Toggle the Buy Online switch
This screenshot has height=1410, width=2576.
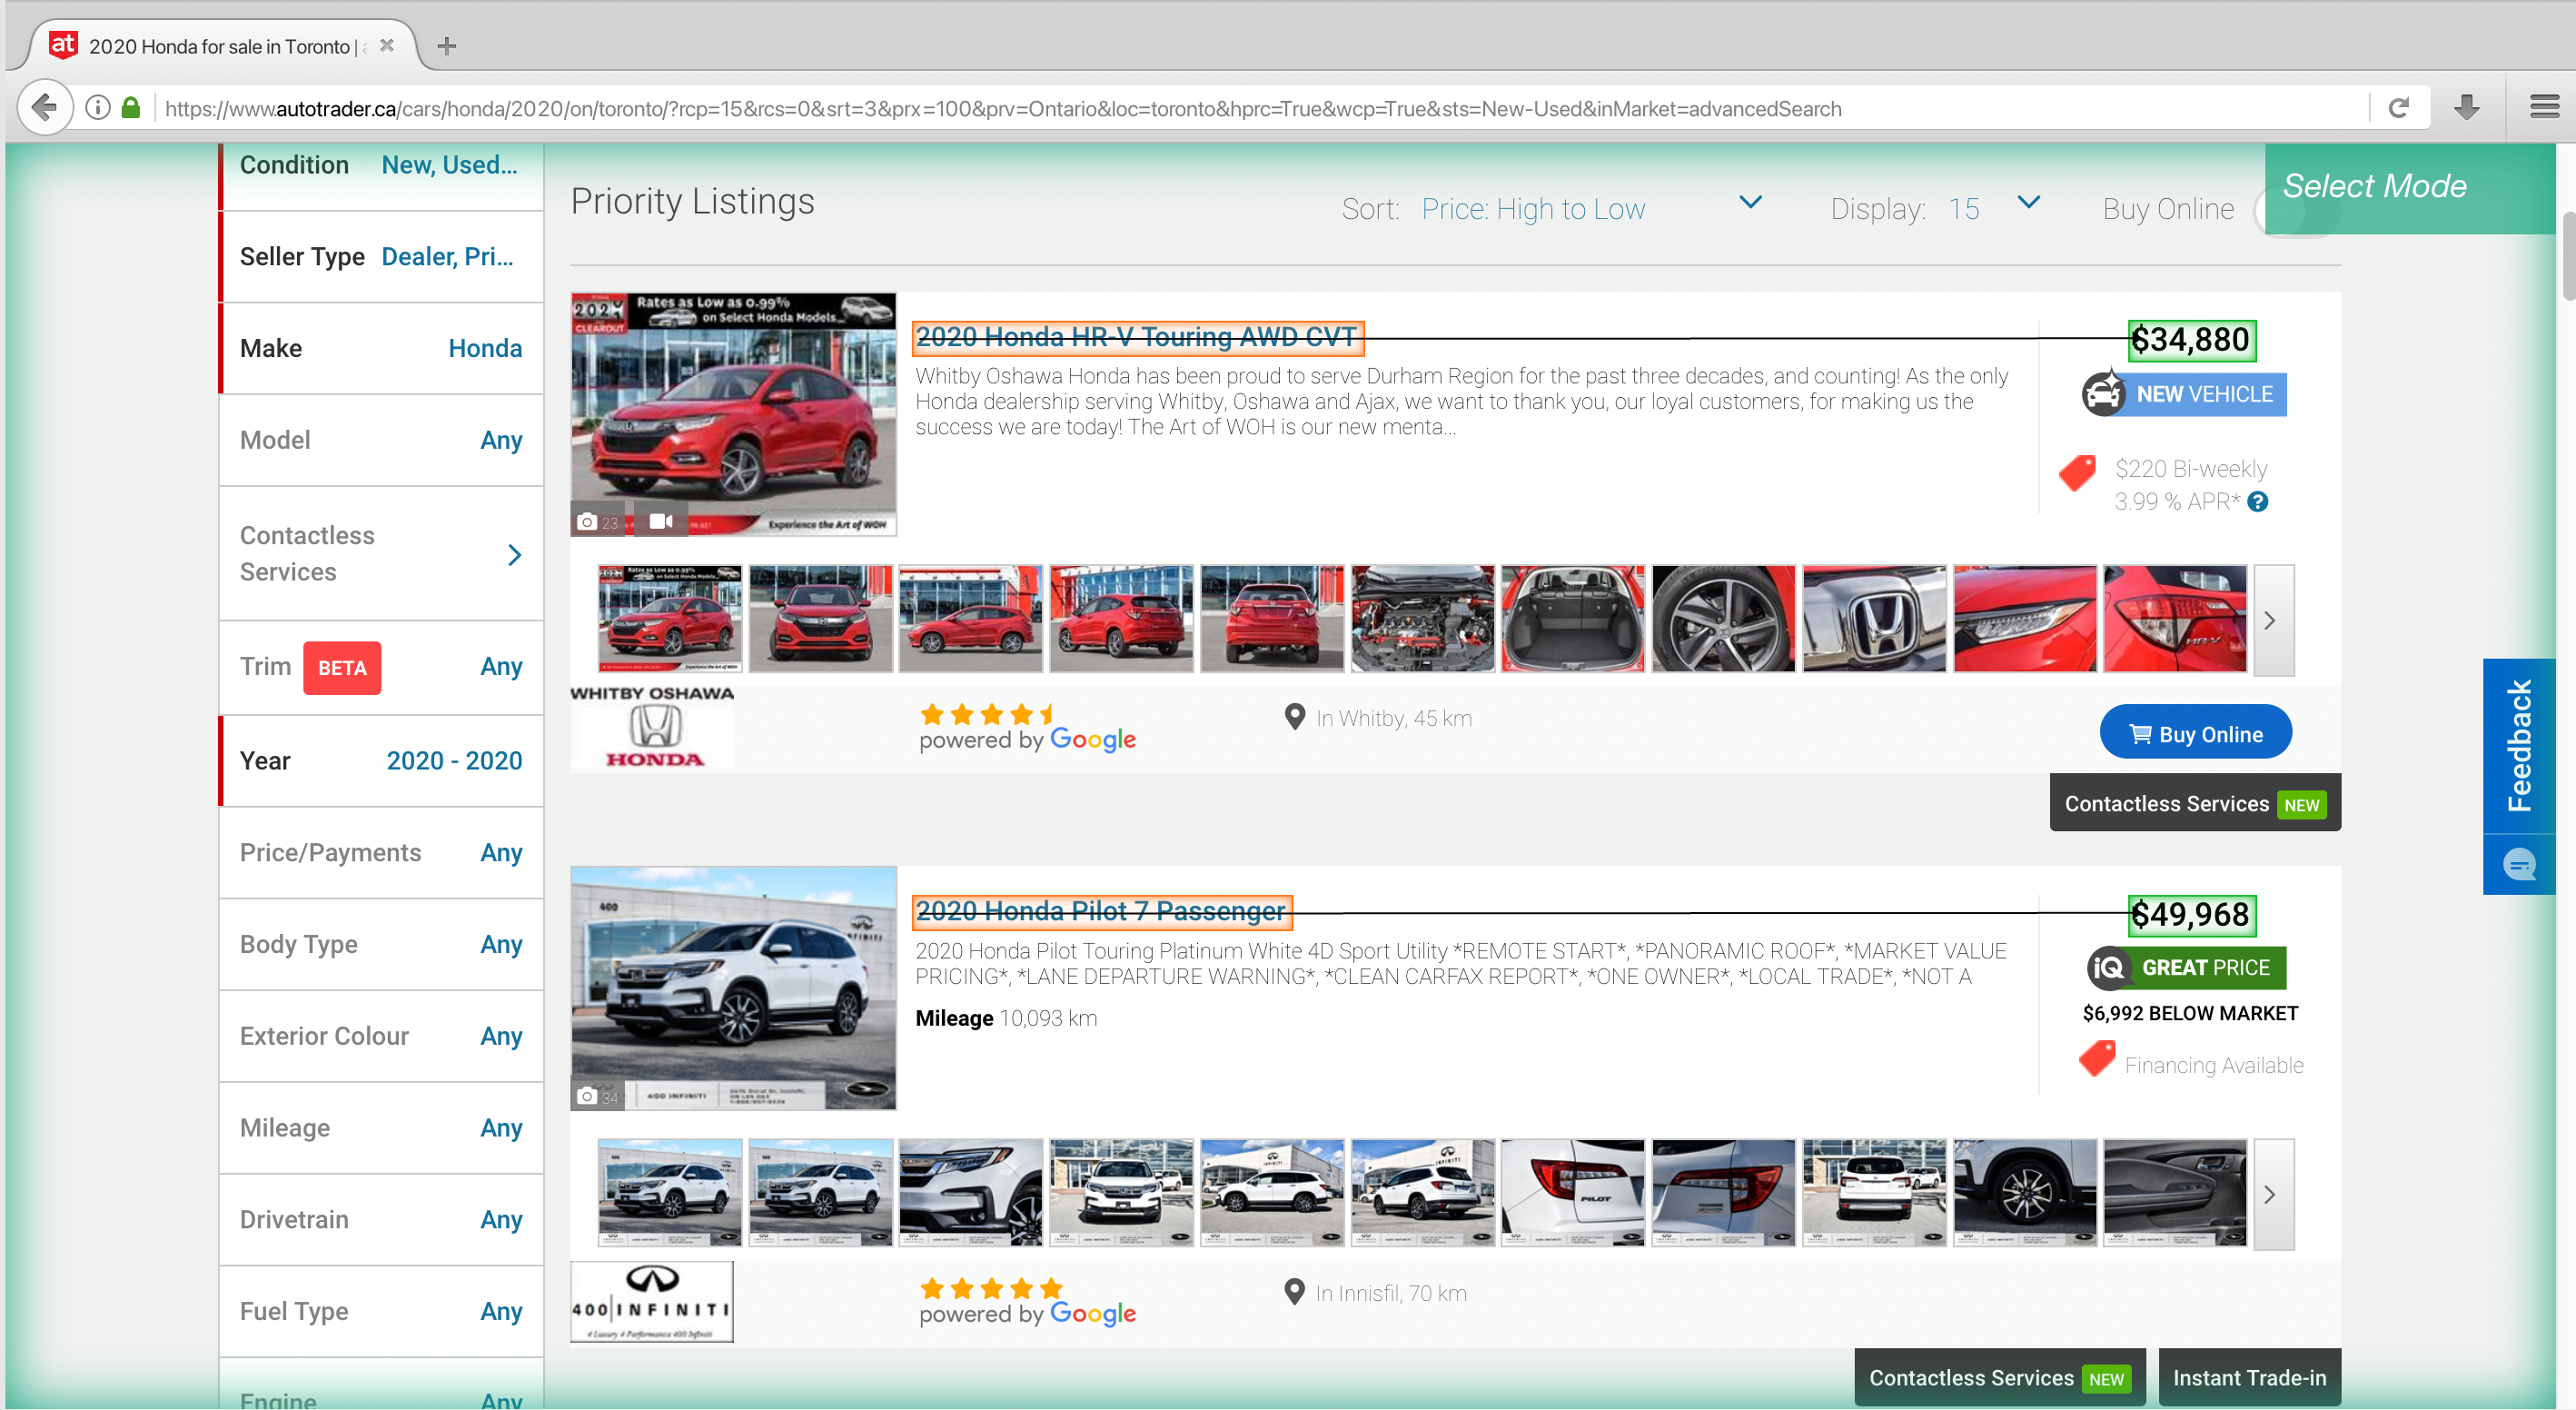click(2298, 210)
